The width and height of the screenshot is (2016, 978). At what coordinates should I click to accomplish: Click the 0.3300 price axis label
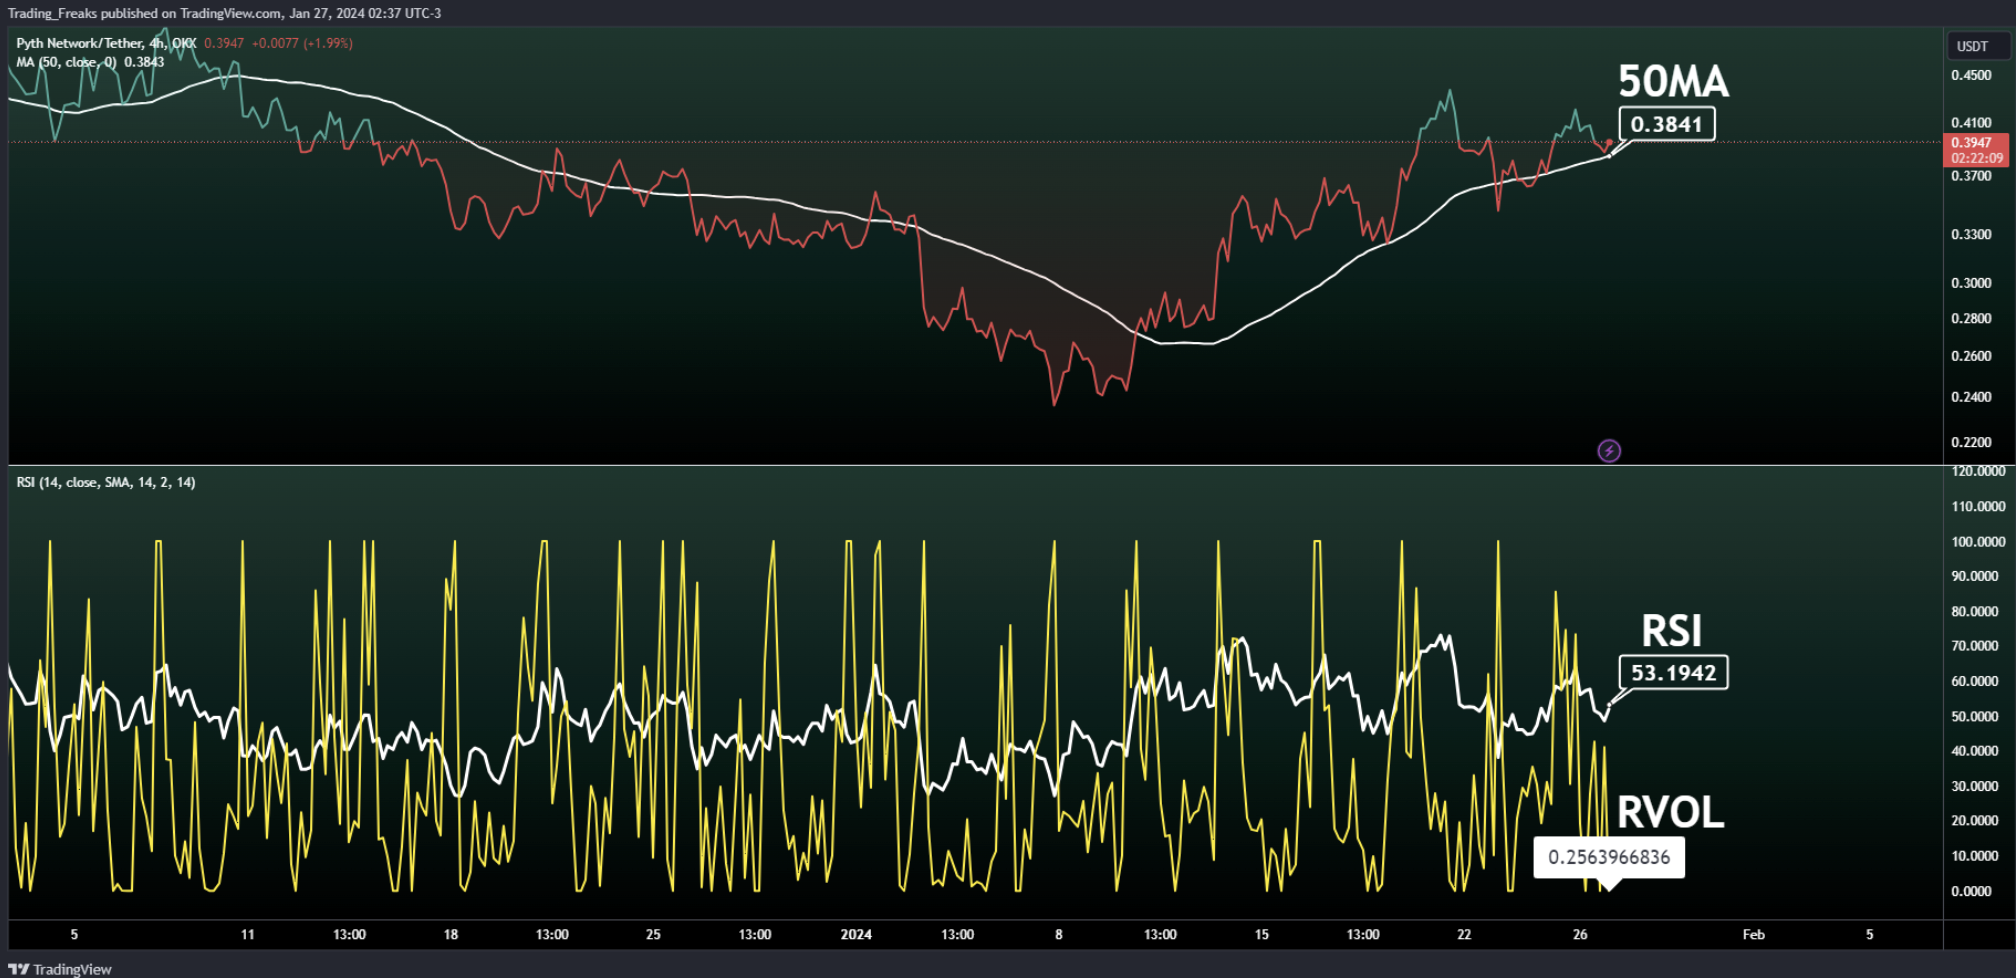pos(1971,234)
